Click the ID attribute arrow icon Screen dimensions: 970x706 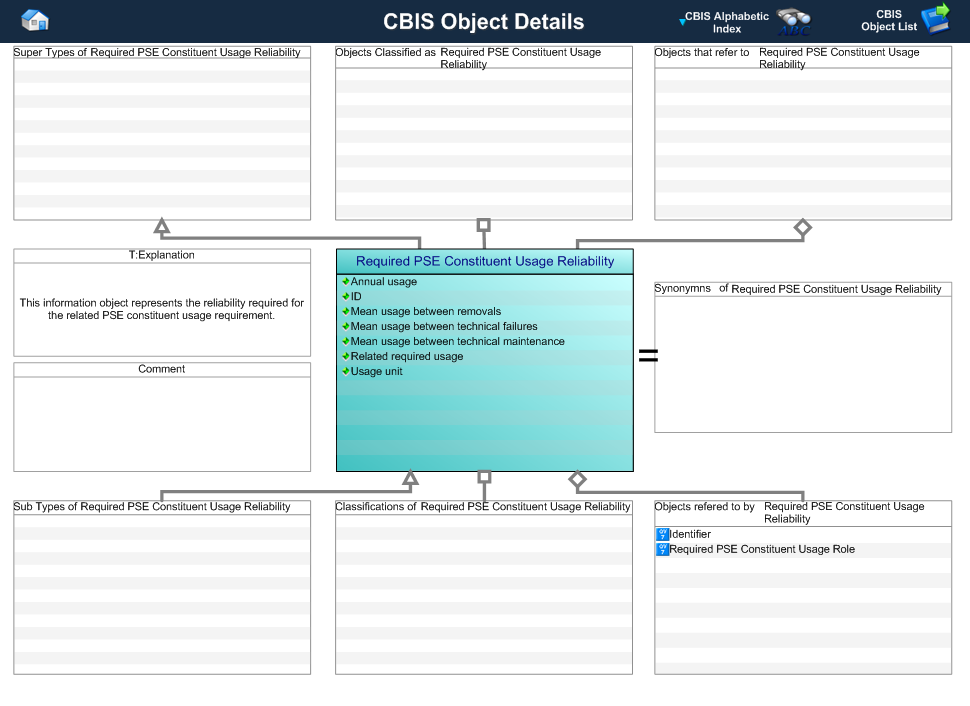tap(346, 296)
